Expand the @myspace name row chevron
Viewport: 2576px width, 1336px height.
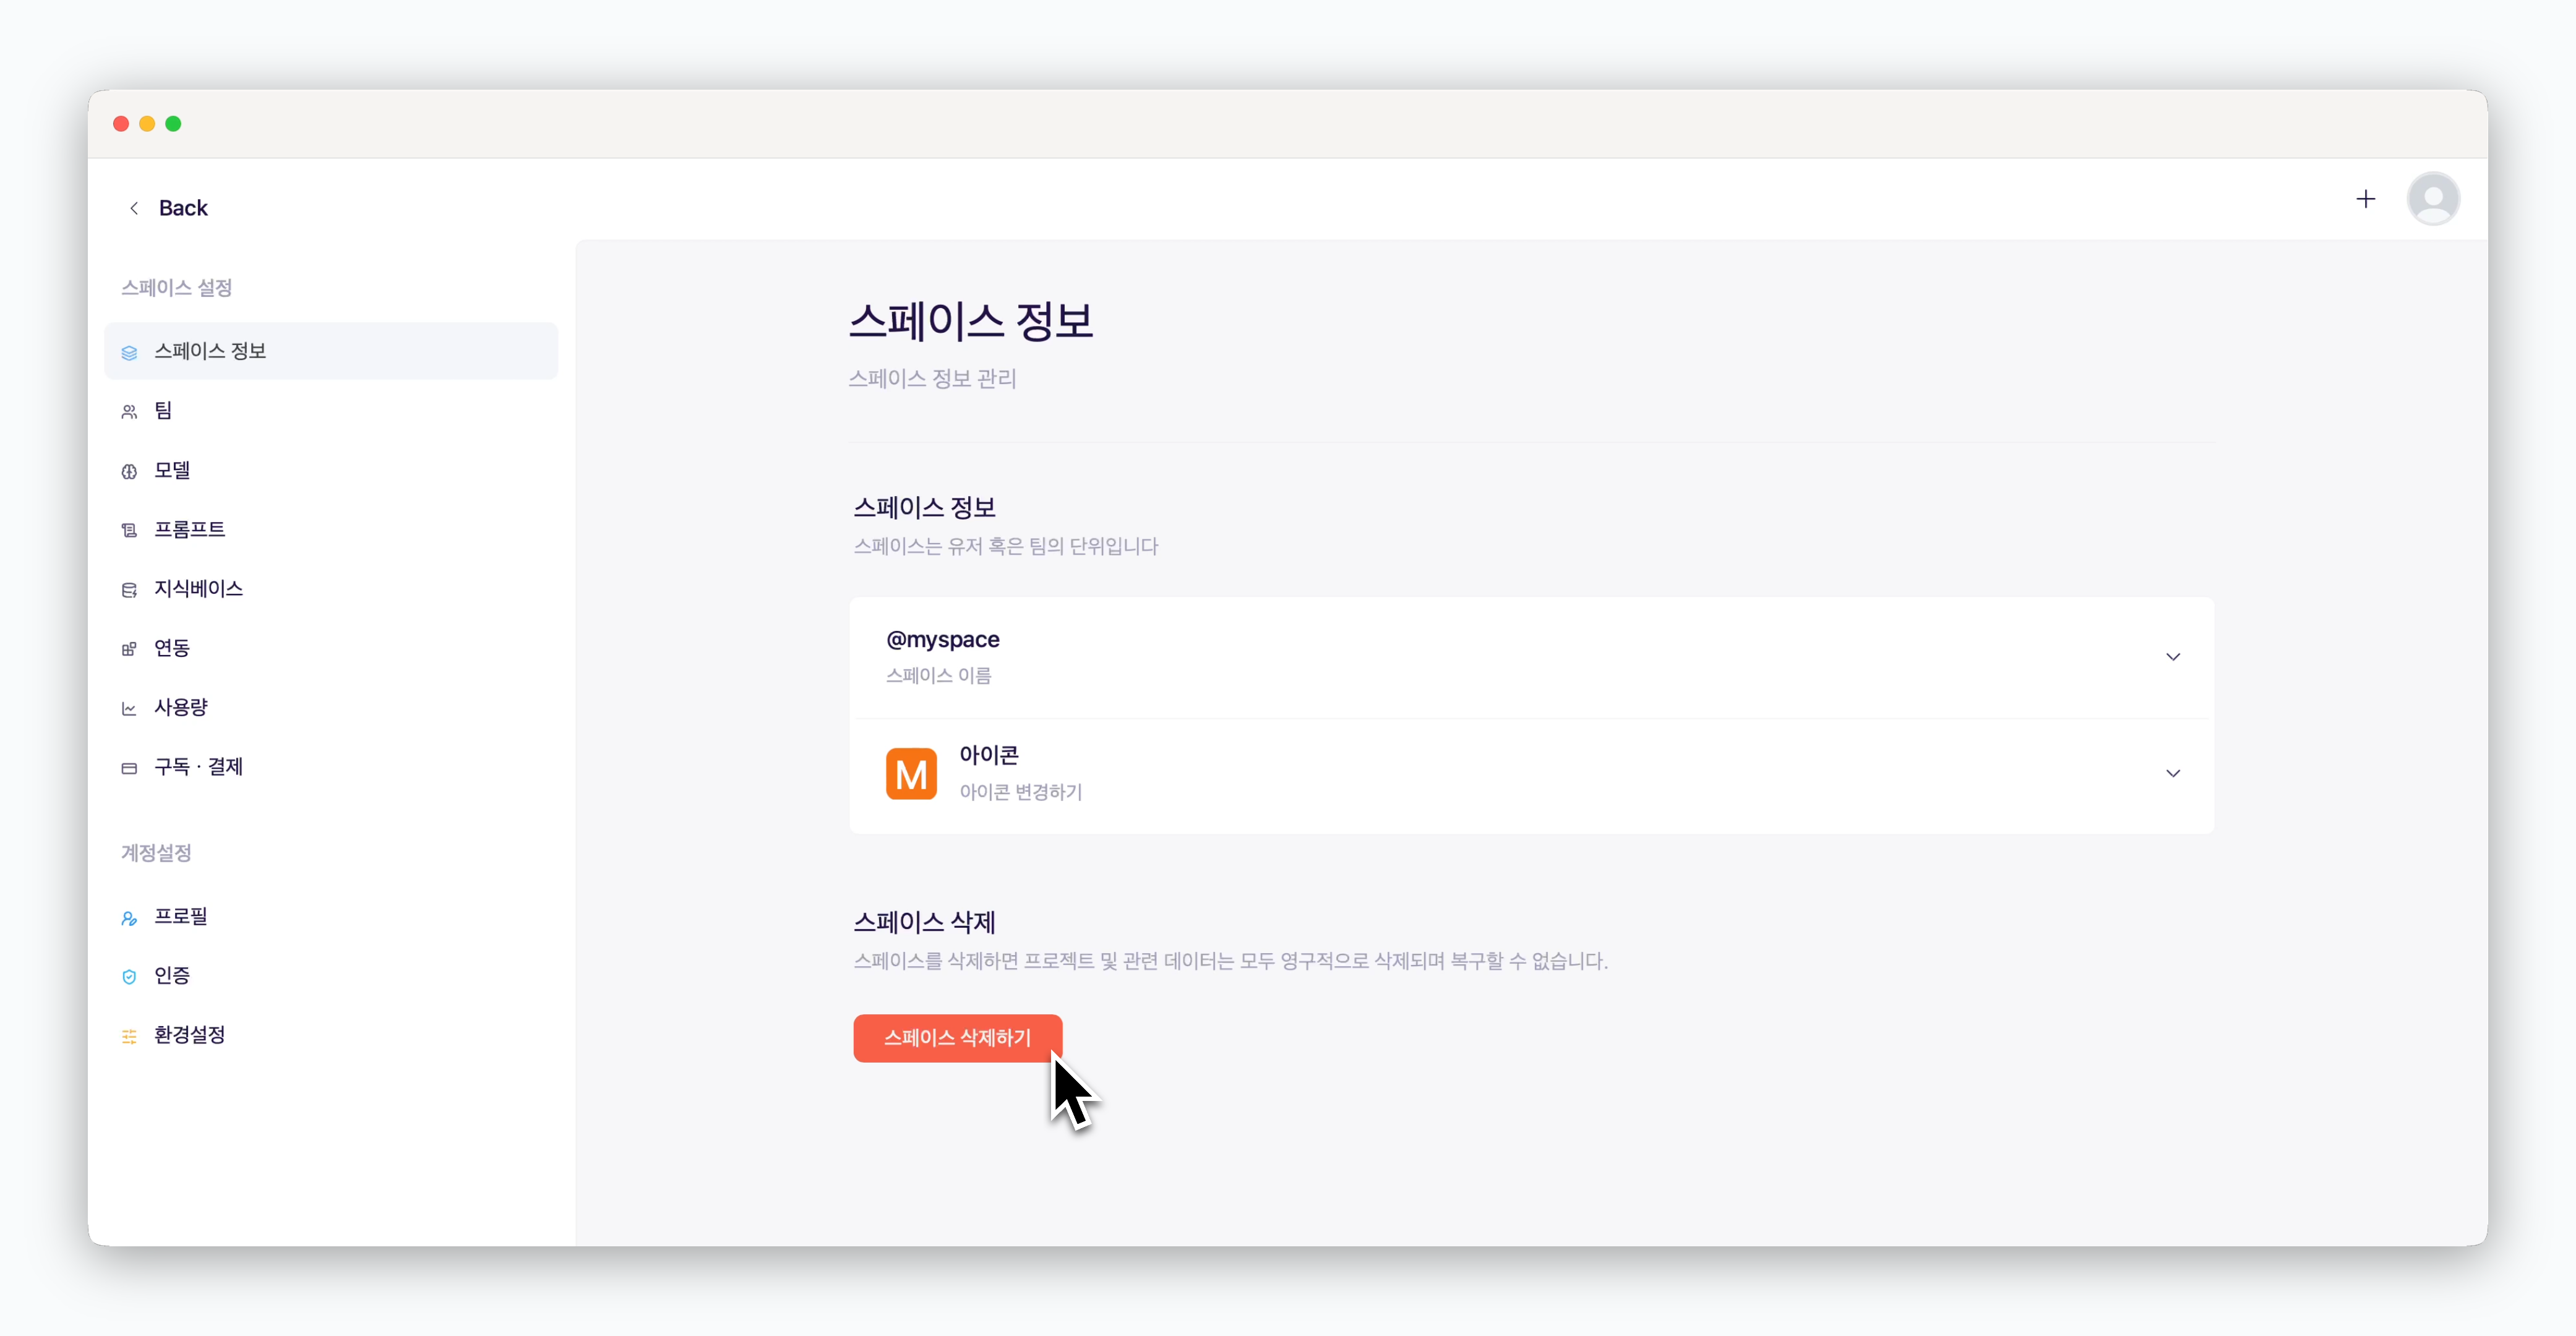click(x=2173, y=657)
